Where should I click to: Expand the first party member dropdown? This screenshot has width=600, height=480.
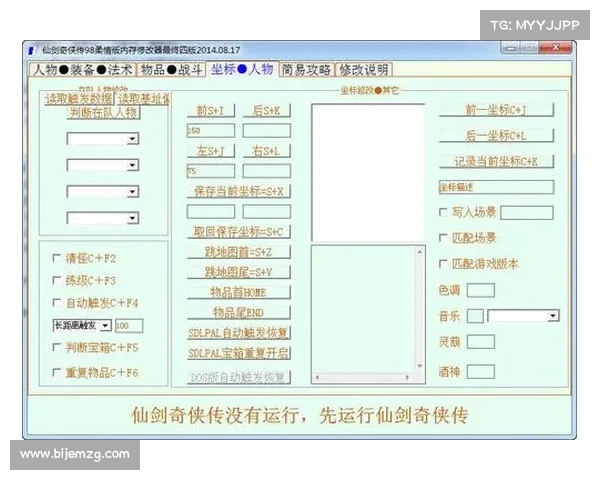[132, 139]
